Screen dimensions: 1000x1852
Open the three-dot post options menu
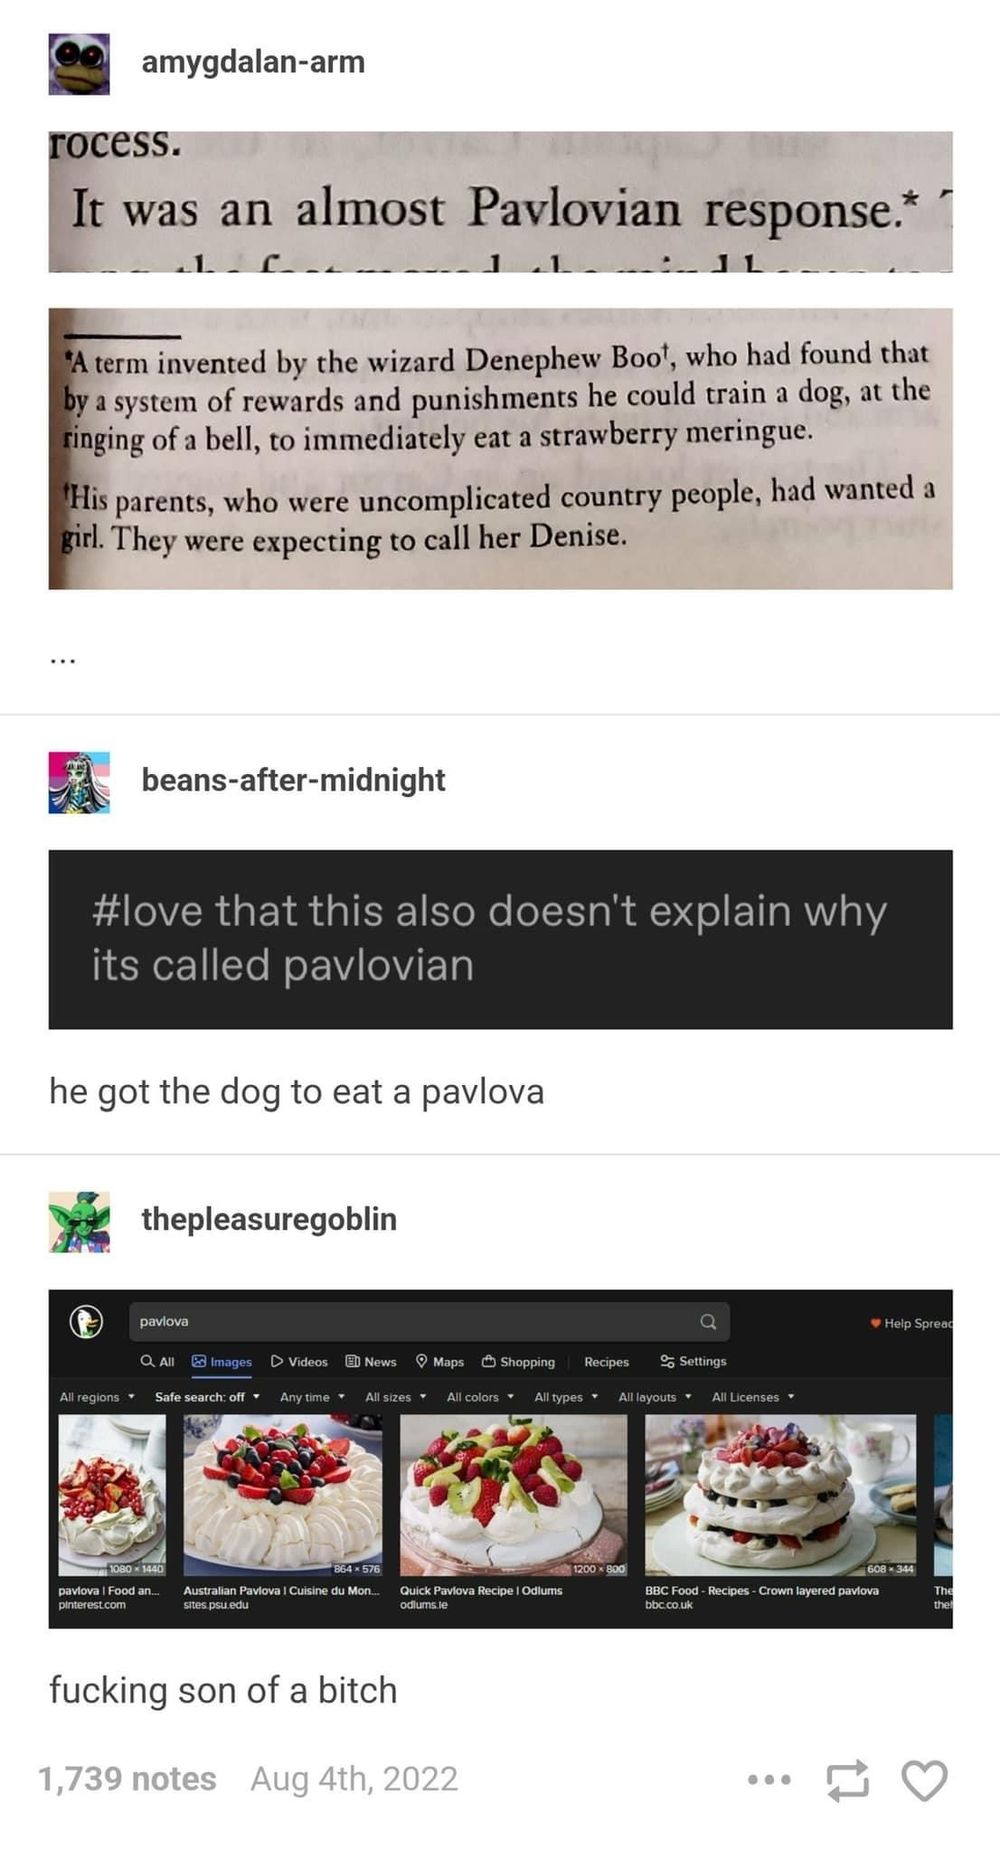coord(769,1779)
